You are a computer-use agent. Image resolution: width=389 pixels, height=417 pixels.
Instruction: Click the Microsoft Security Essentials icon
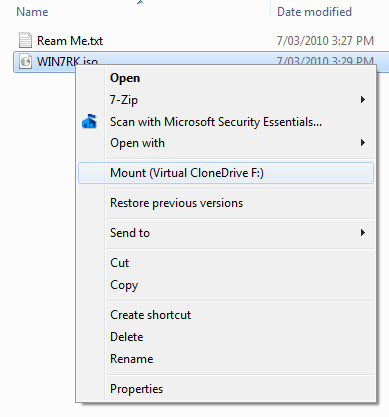[89, 121]
